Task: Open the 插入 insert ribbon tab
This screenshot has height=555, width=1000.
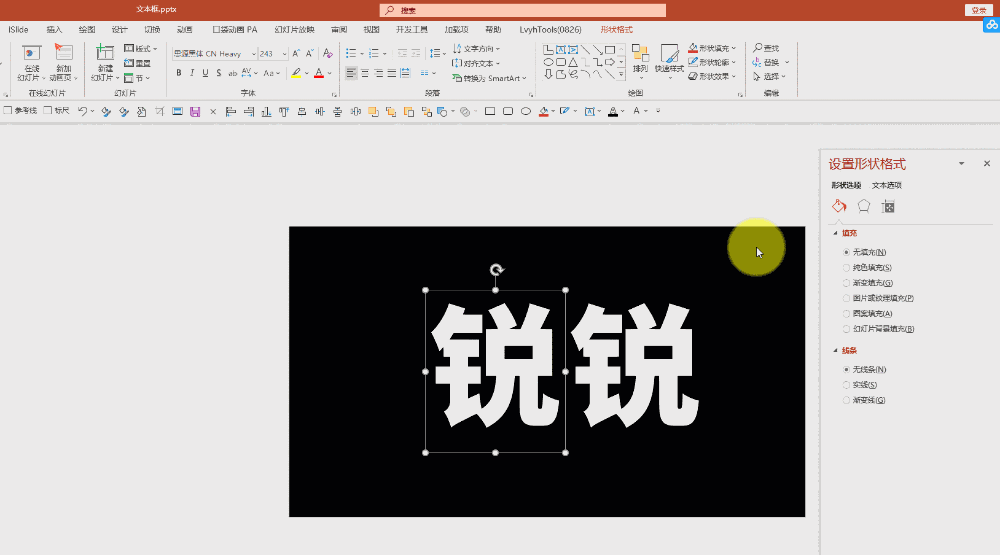Action: click(x=54, y=29)
